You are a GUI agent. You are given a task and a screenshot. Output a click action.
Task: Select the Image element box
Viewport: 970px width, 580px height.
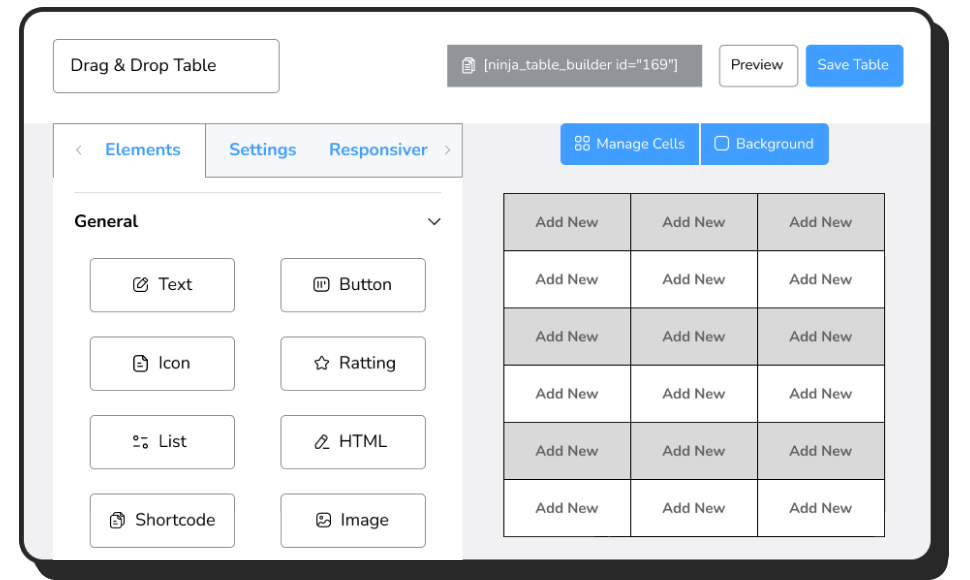coord(353,521)
